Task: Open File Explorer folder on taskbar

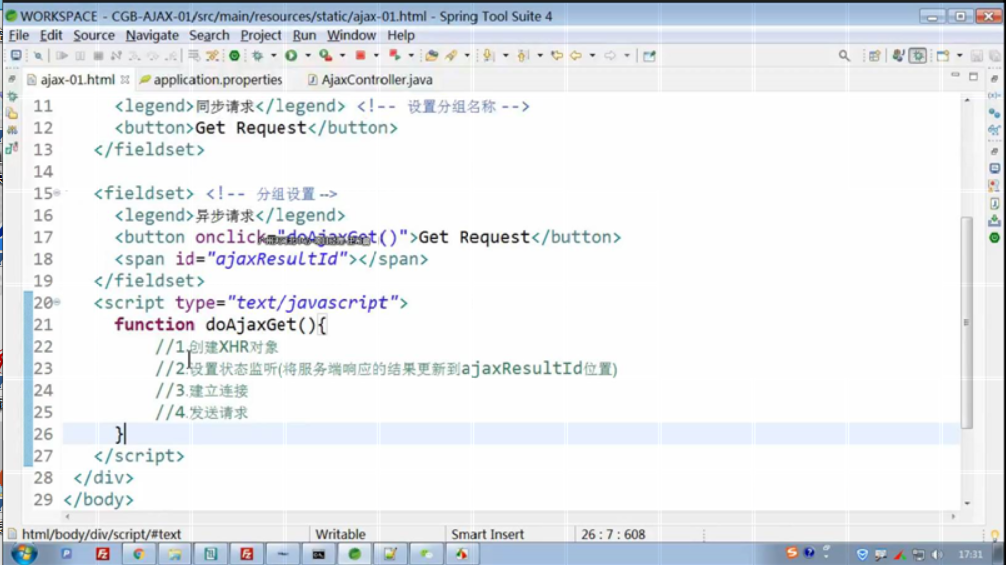Action: coord(175,554)
